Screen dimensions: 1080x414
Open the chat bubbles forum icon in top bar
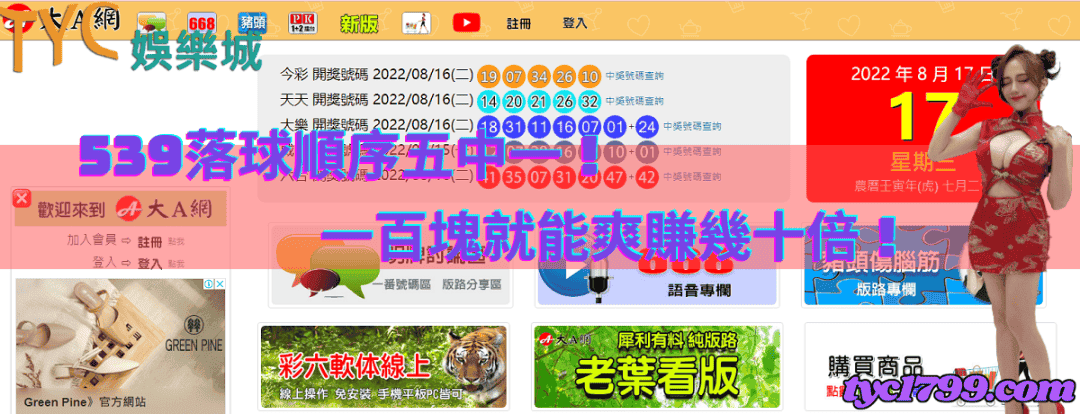pos(151,23)
